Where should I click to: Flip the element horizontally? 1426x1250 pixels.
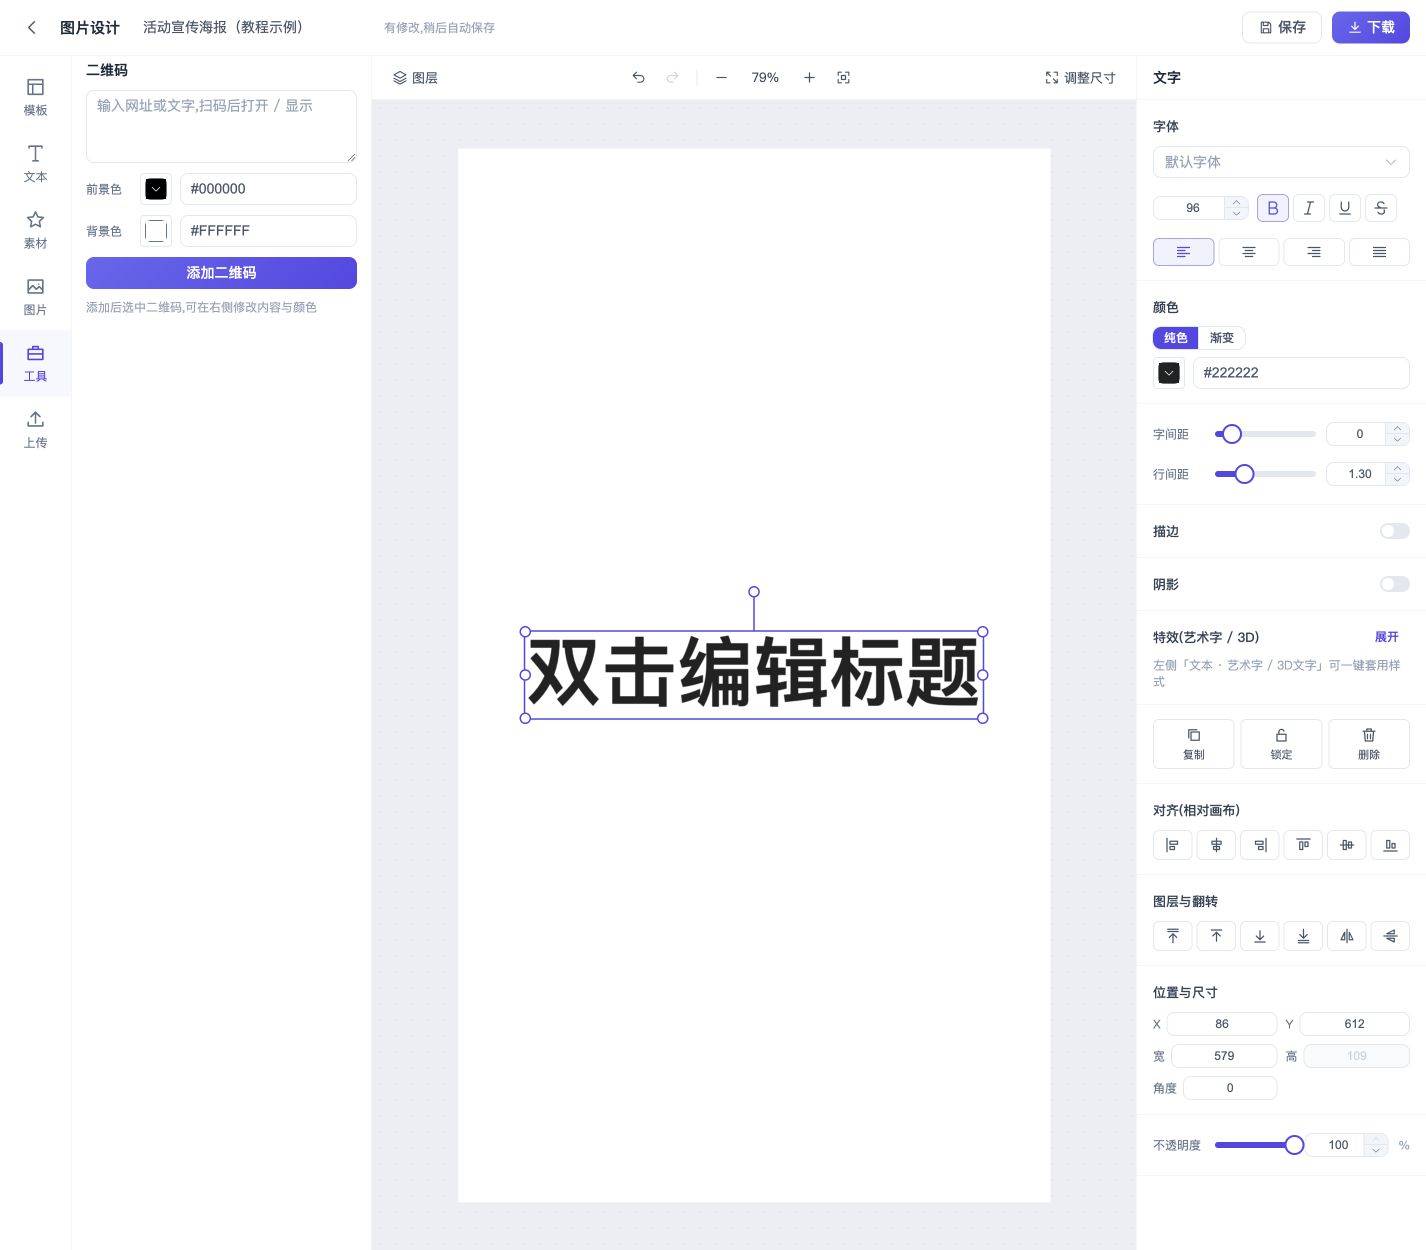[1347, 936]
